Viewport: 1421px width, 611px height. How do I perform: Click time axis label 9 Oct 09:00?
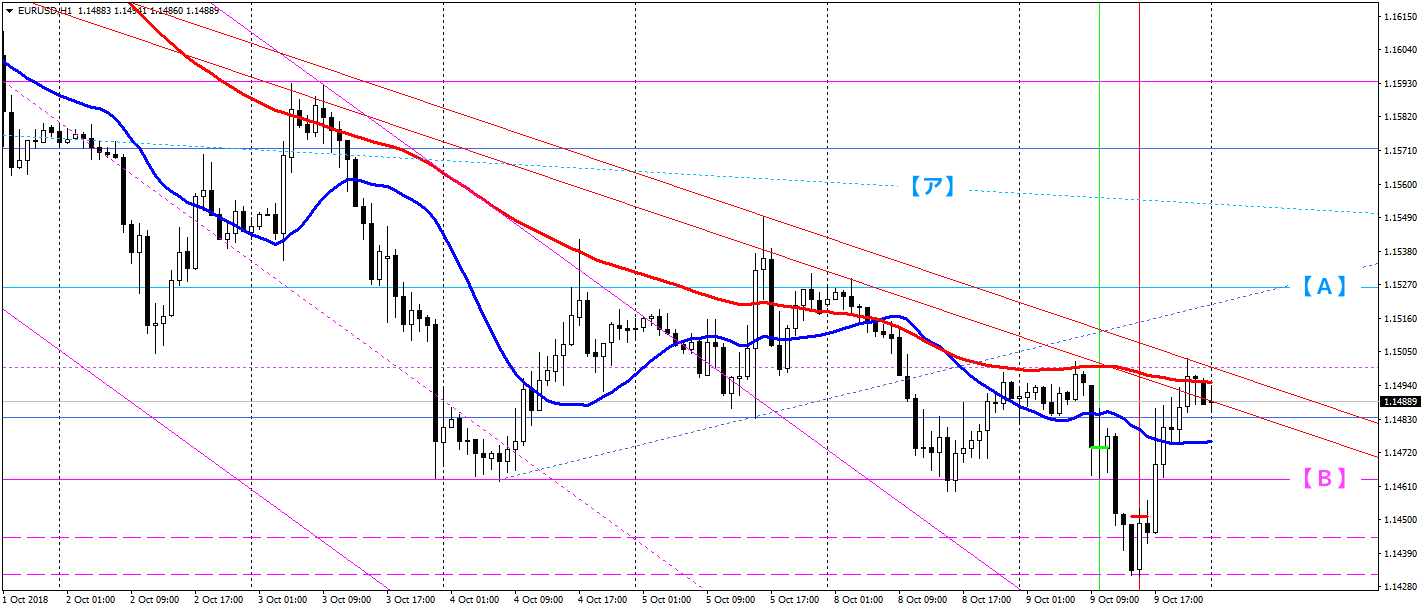[x=1117, y=601]
